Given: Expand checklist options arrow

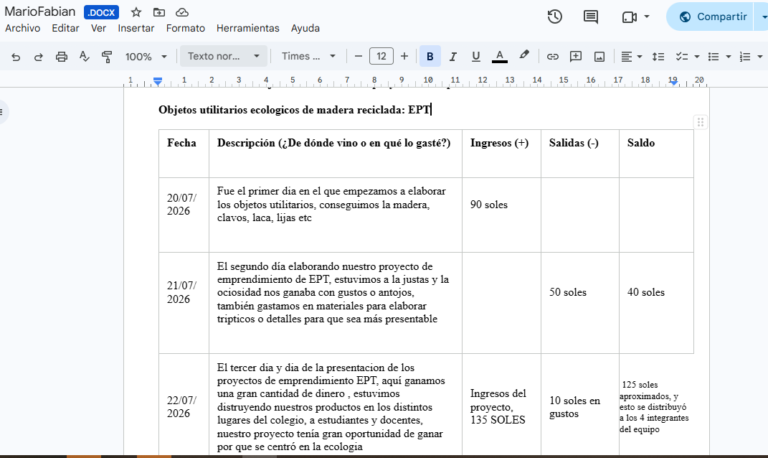Looking at the screenshot, I should tap(696, 57).
